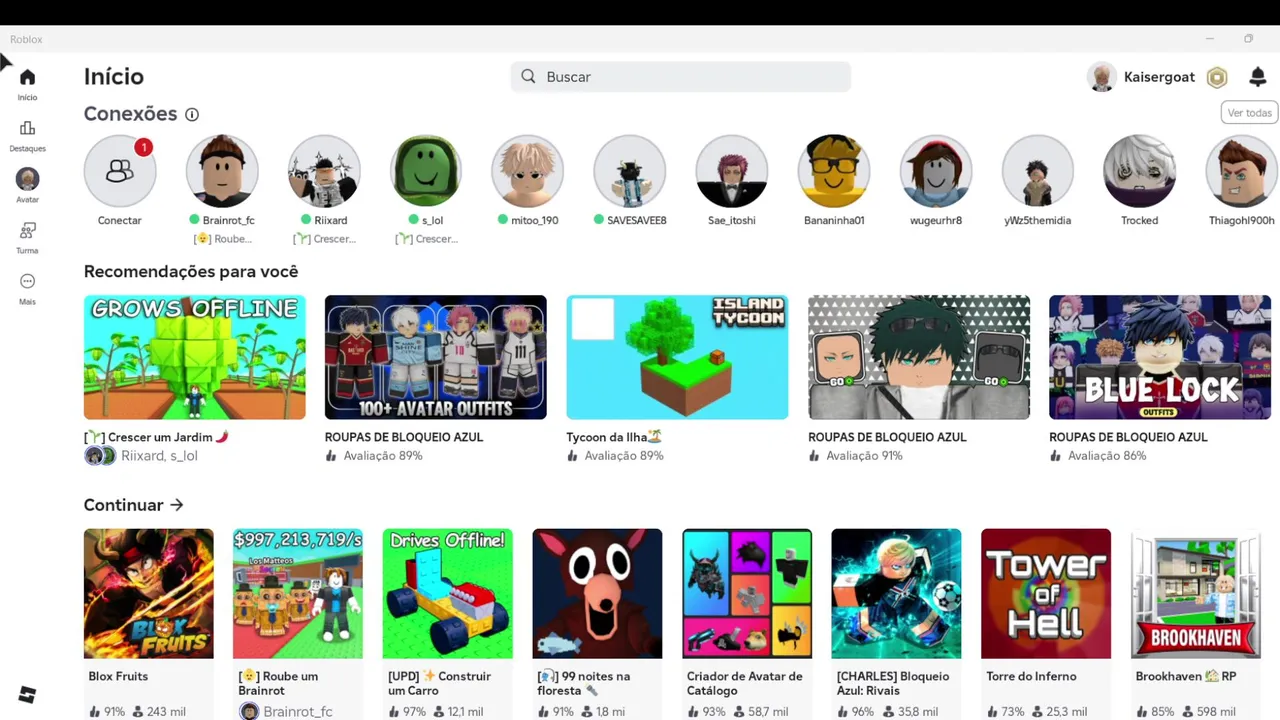Open Riixard's avatar in connections
Image resolution: width=1280 pixels, height=720 pixels.
tap(324, 171)
